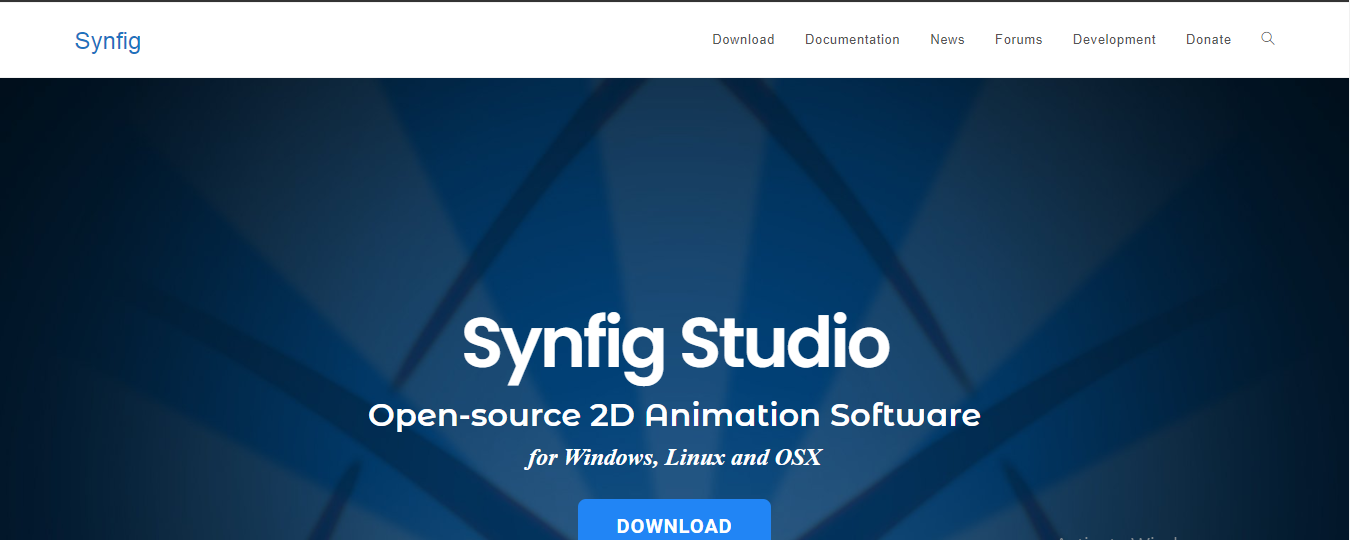
Task: Click "for Windows, Linux and OSX" text
Action: click(674, 458)
